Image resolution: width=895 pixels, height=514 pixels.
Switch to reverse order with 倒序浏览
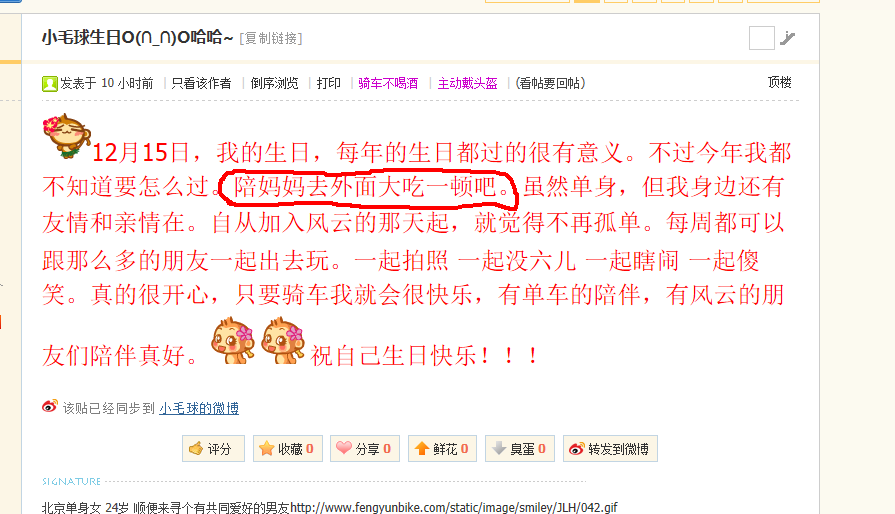pos(275,83)
